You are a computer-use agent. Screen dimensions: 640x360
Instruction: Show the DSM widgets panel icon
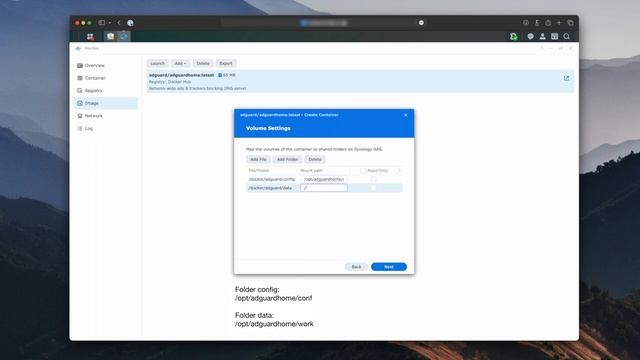coord(554,36)
